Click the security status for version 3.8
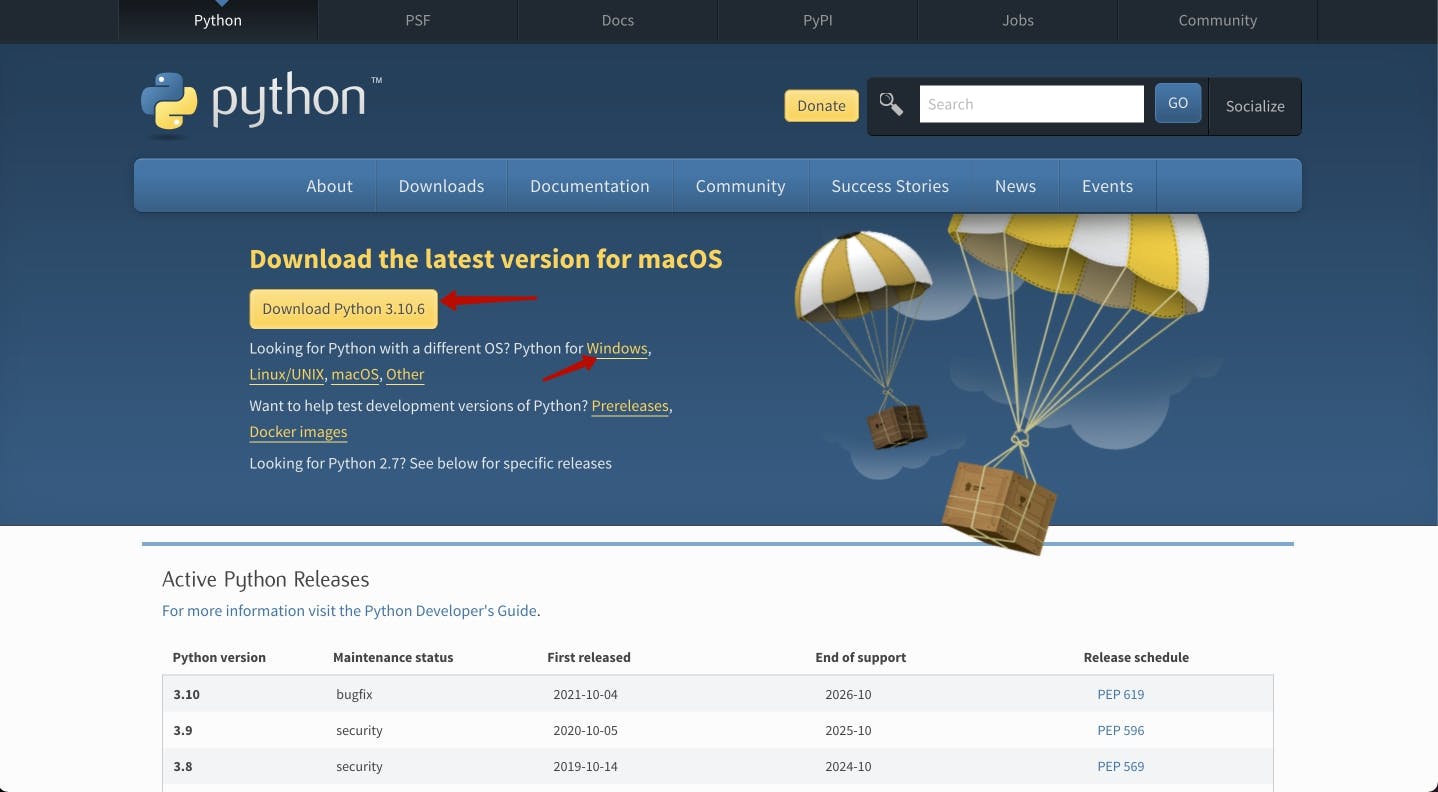1438x792 pixels. coord(359,766)
